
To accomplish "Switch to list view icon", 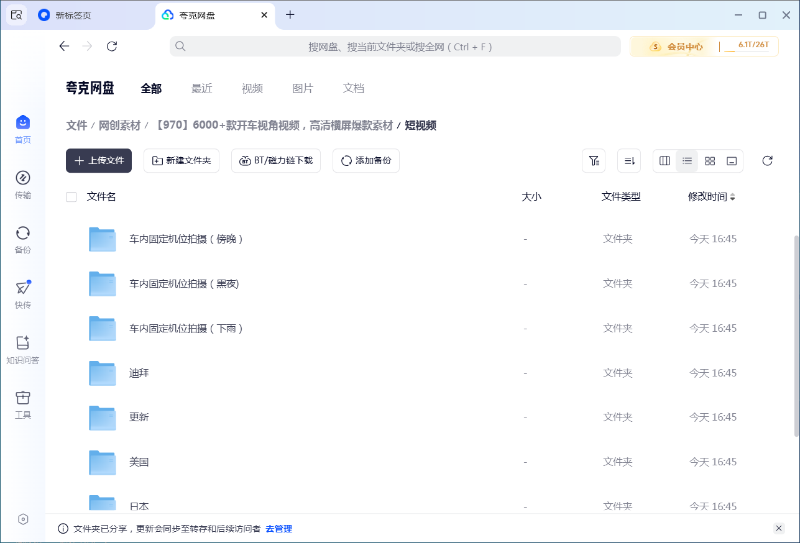I will click(687, 161).
